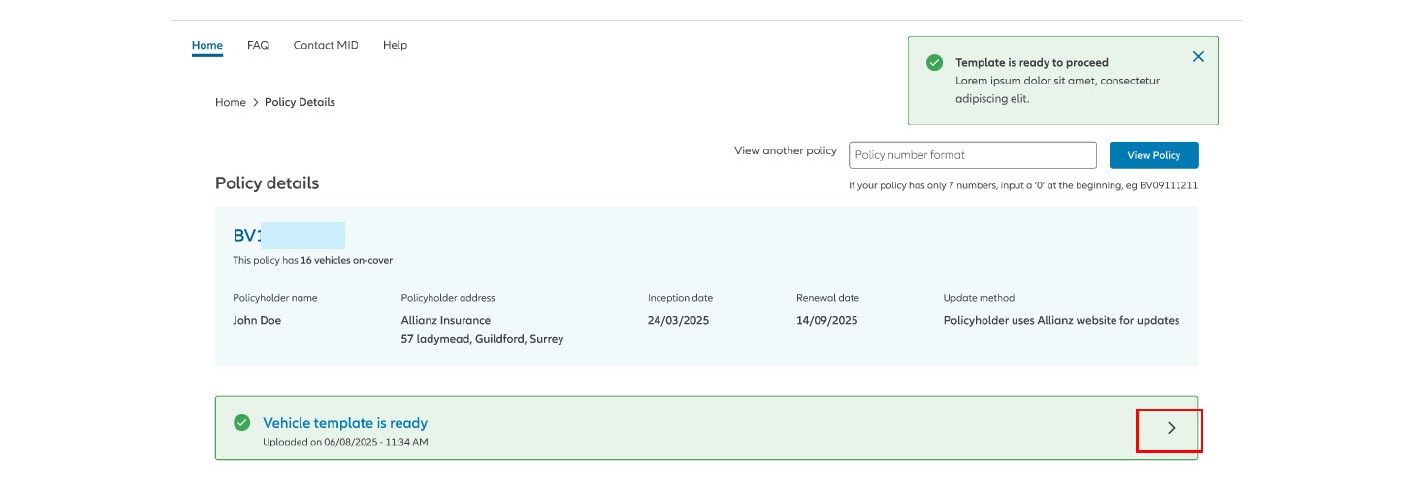Image resolution: width=1414 pixels, height=490 pixels.
Task: Click the View another policy label
Action: (x=785, y=151)
